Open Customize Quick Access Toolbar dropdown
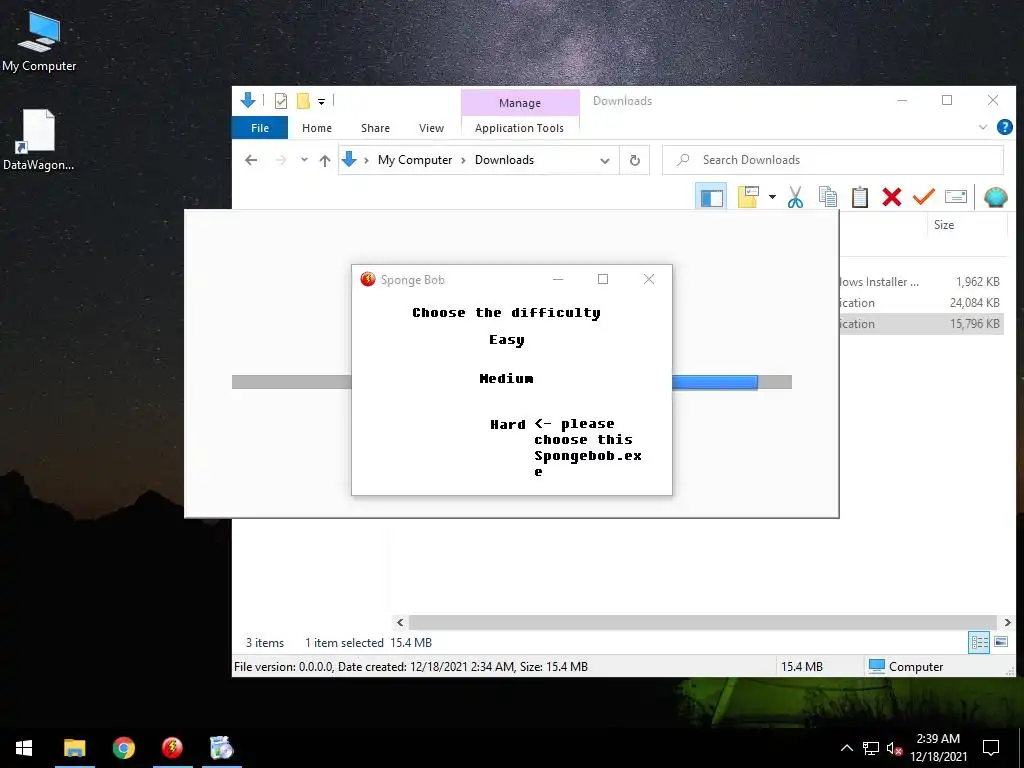1024x768 pixels. tap(321, 101)
